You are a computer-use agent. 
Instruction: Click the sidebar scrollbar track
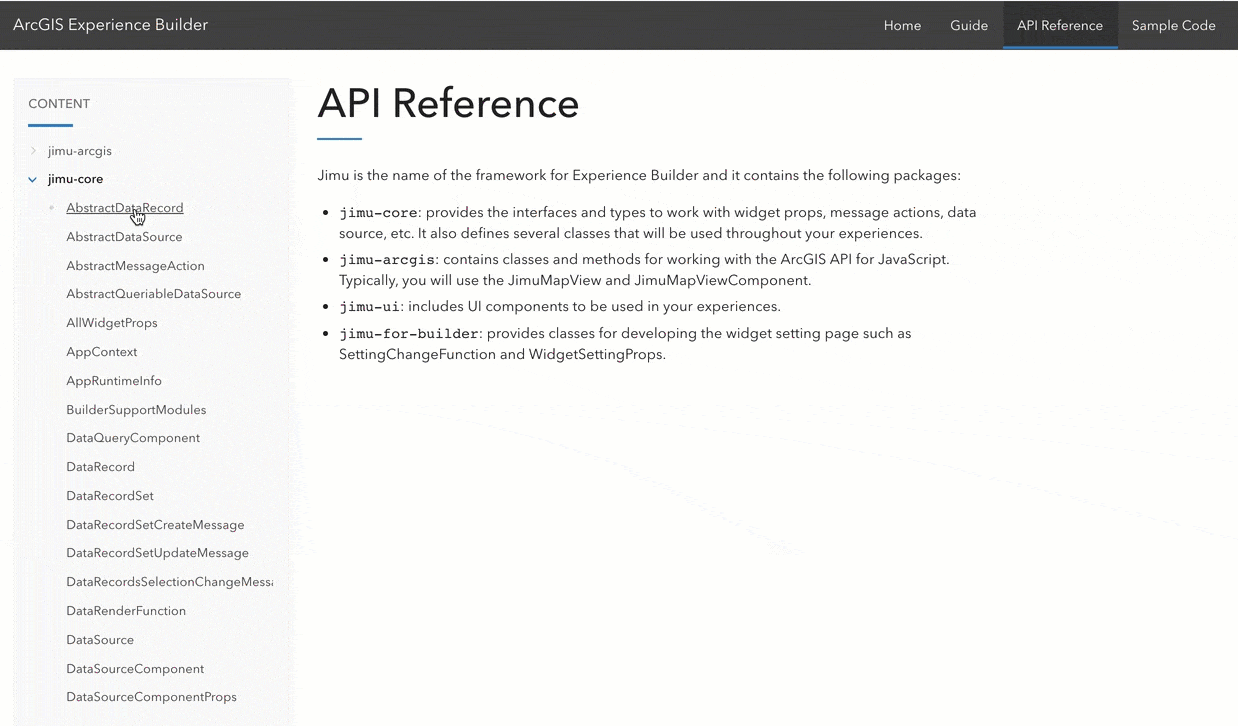pos(289,400)
